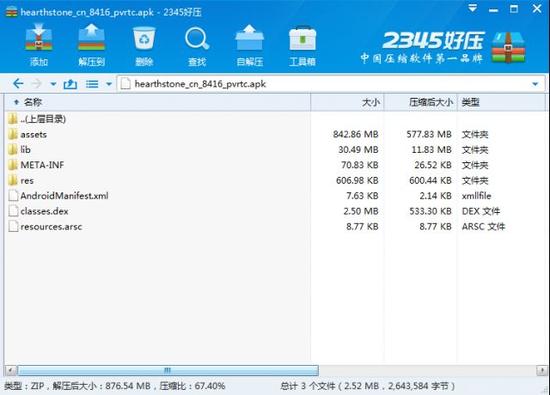550x395 pixels.
Task: Click the 26.52 KB compressed size
Action: point(433,165)
